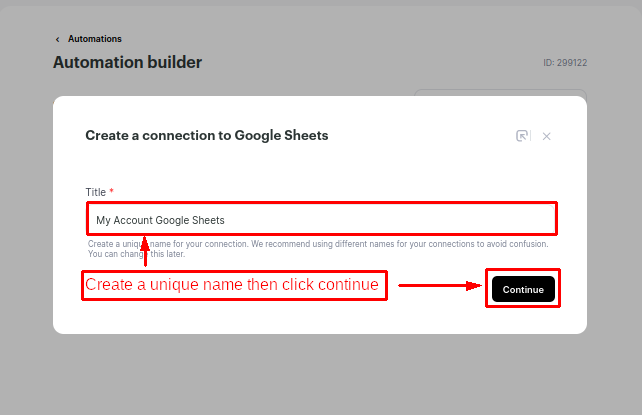Click the red required asterisk near Title
The image size is (642, 415).
112,191
